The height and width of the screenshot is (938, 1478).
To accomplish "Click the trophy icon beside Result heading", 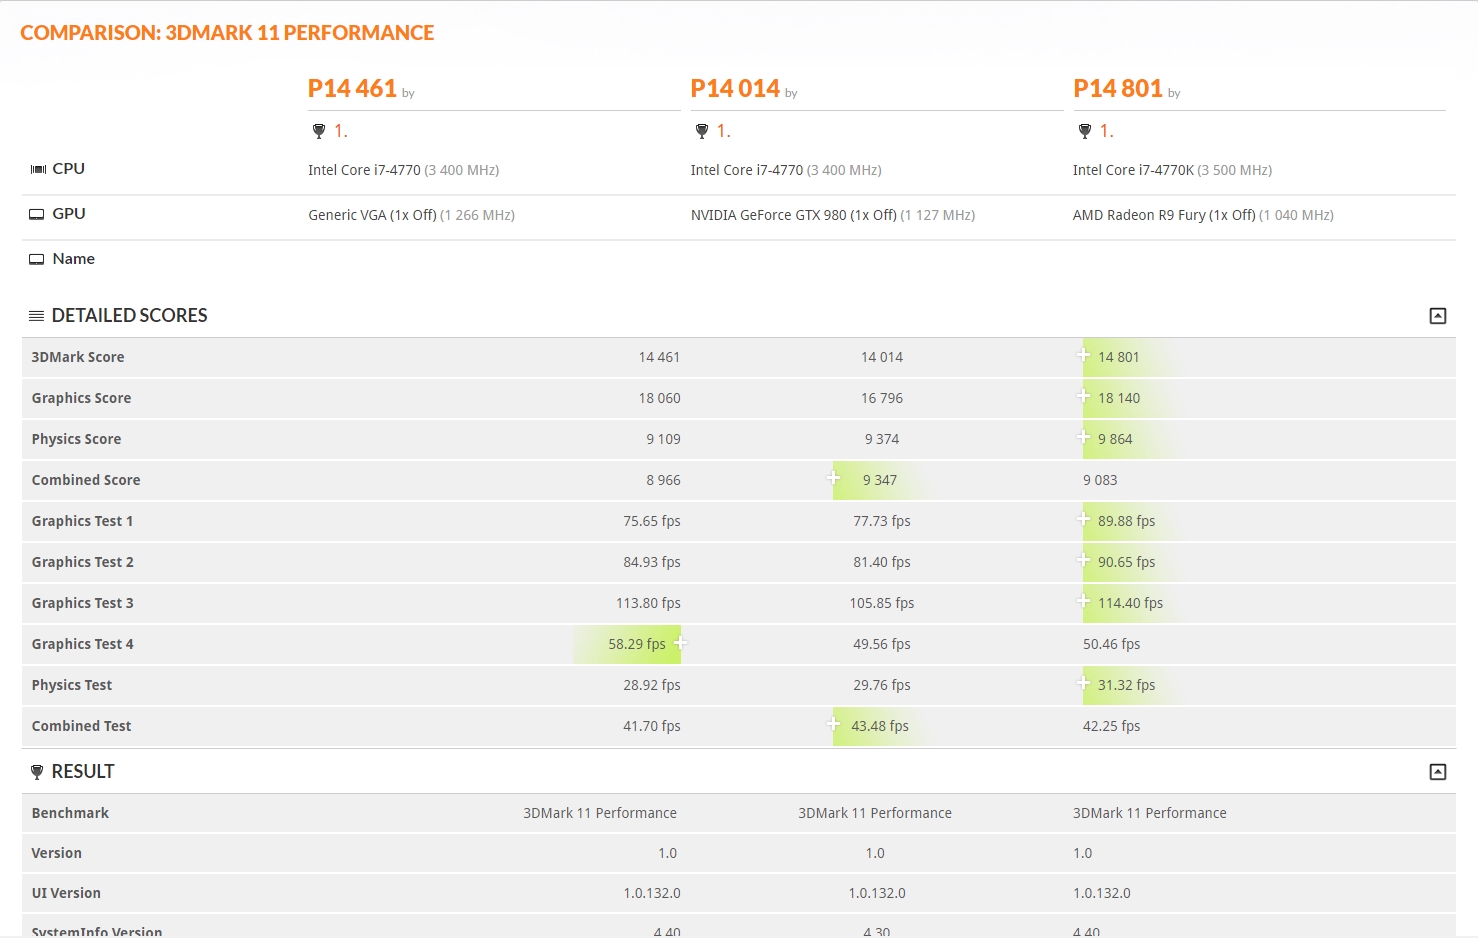I will coord(37,772).
